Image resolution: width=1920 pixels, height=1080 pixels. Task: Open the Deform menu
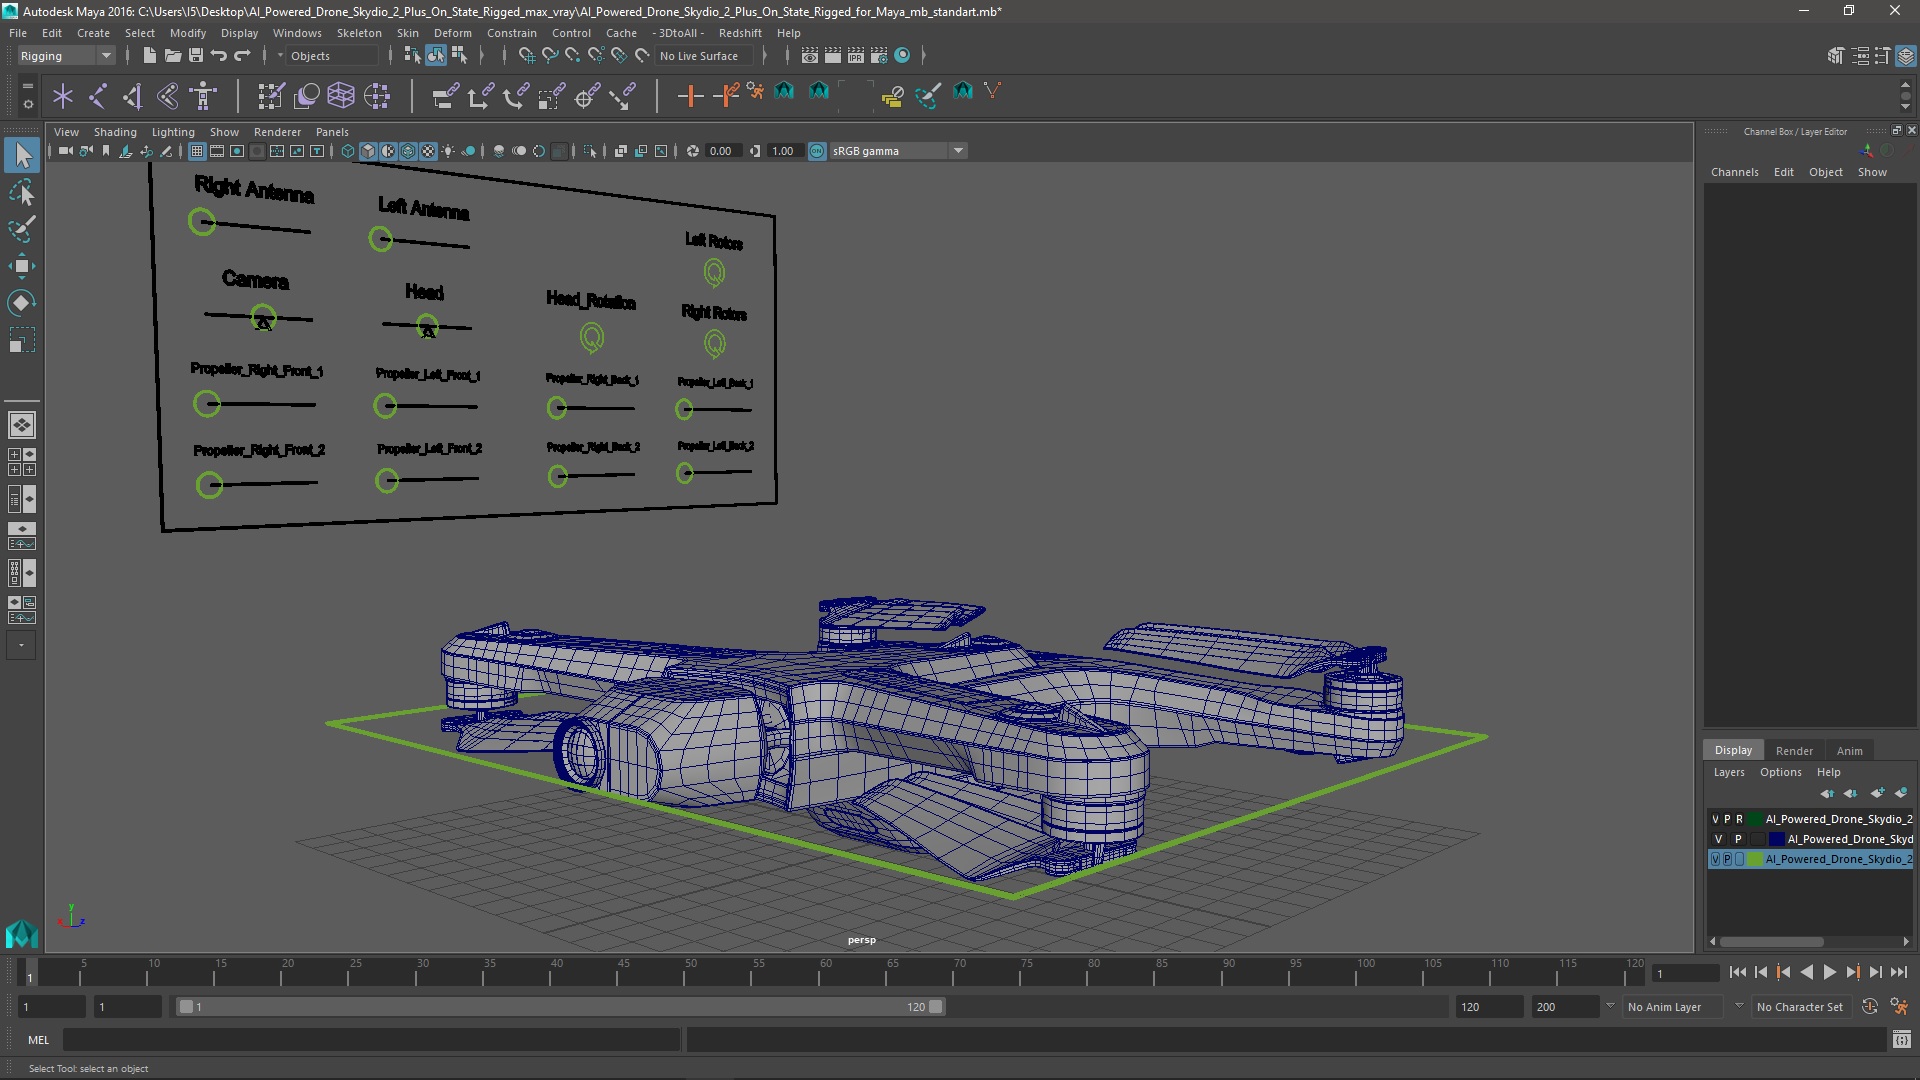pyautogui.click(x=452, y=33)
